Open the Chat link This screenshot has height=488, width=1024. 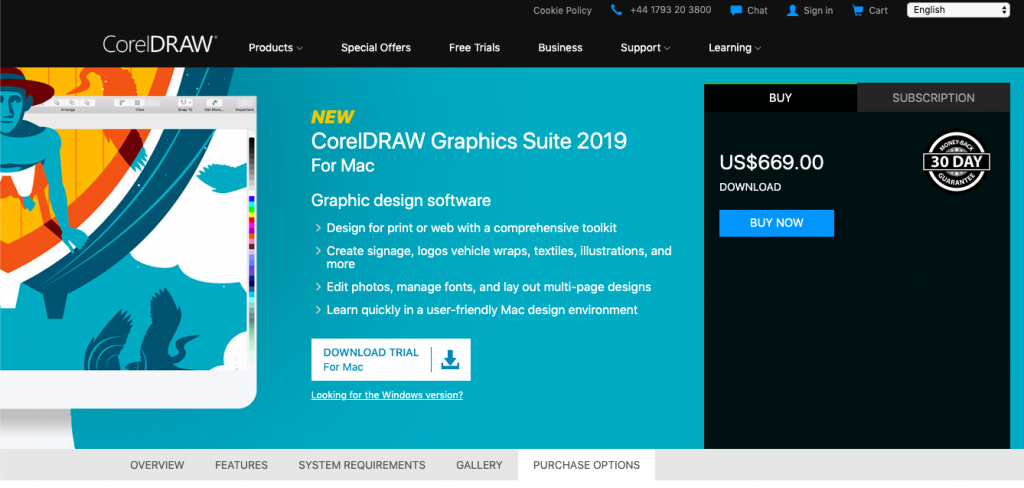point(757,10)
